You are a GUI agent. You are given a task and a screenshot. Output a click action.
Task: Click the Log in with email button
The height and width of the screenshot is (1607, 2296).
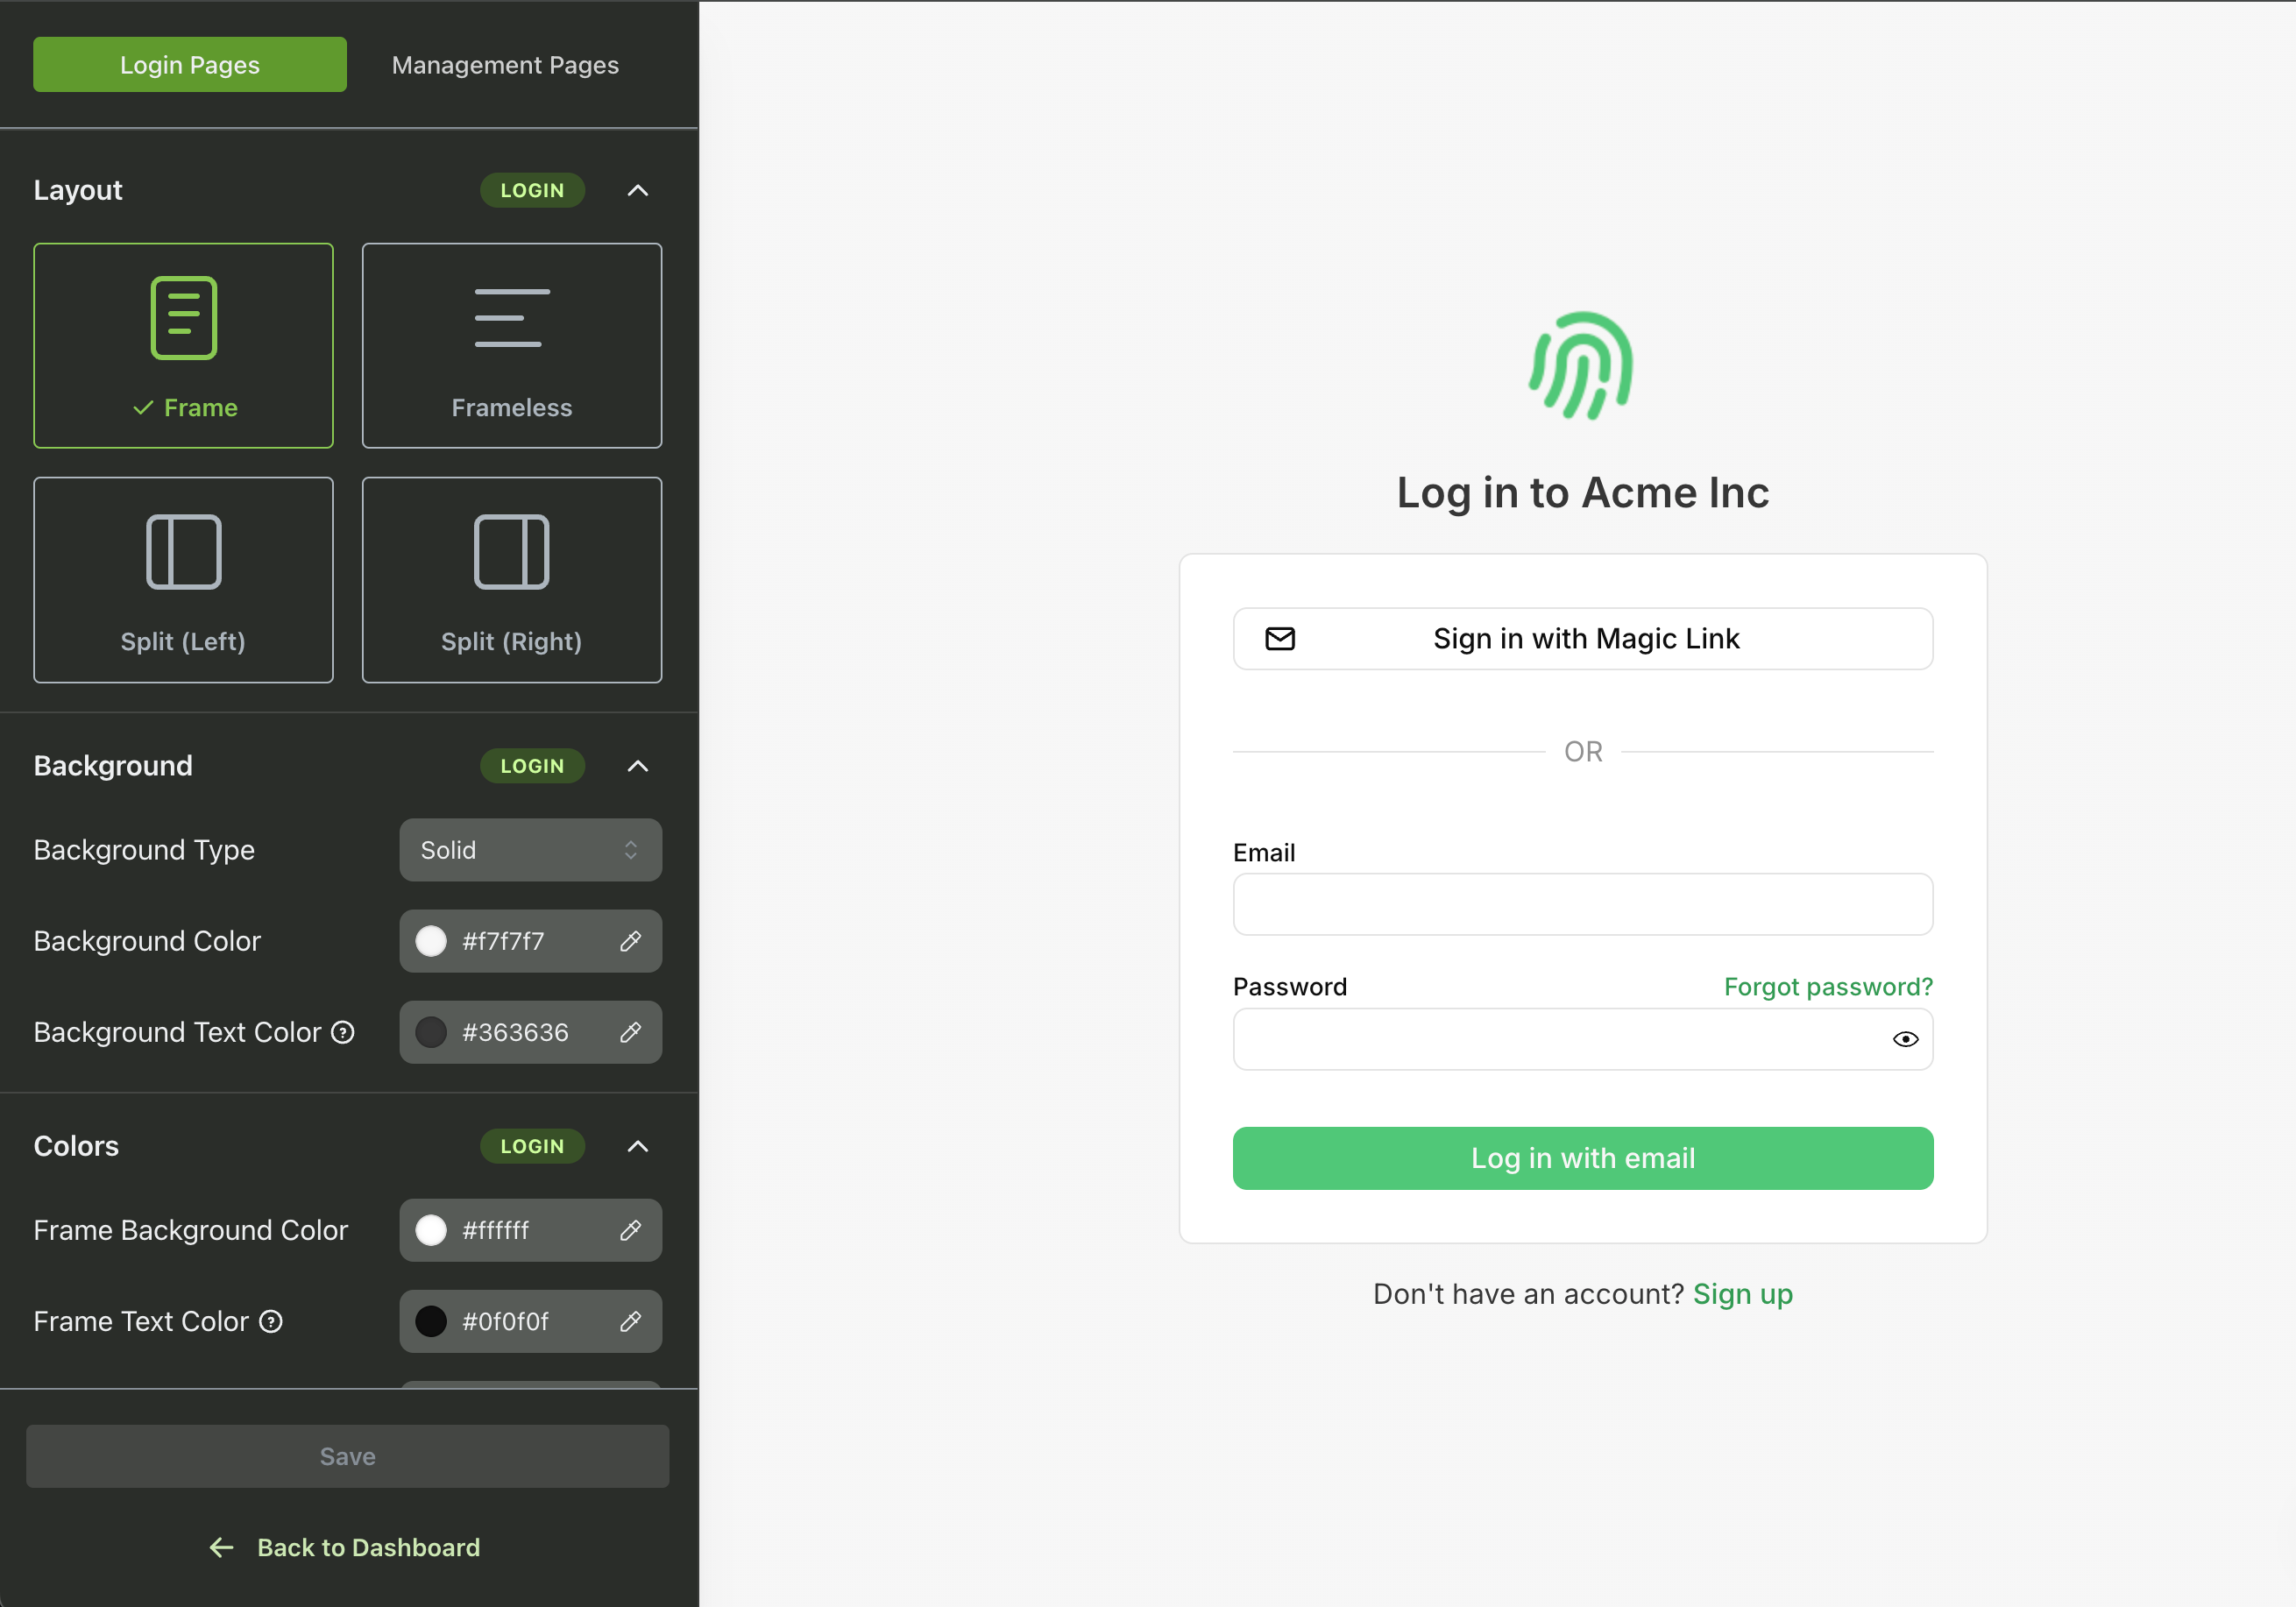pos(1583,1158)
